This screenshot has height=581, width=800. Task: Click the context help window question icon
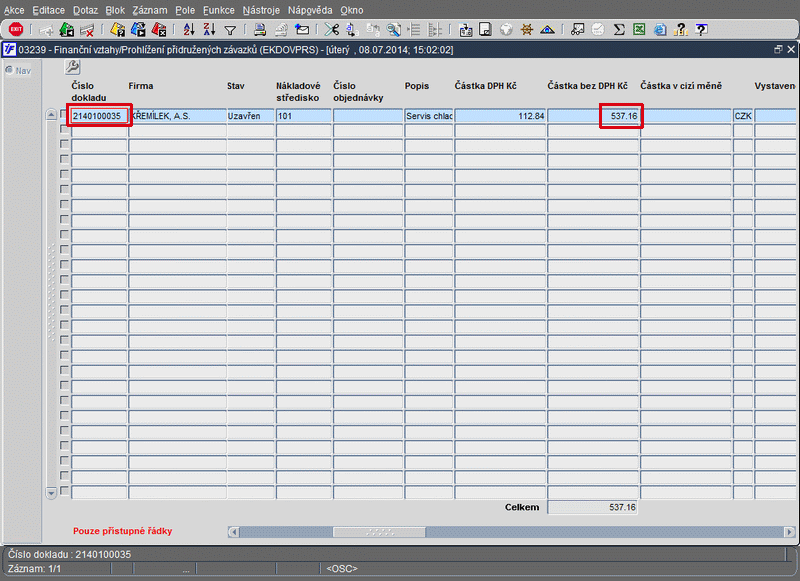point(702,30)
